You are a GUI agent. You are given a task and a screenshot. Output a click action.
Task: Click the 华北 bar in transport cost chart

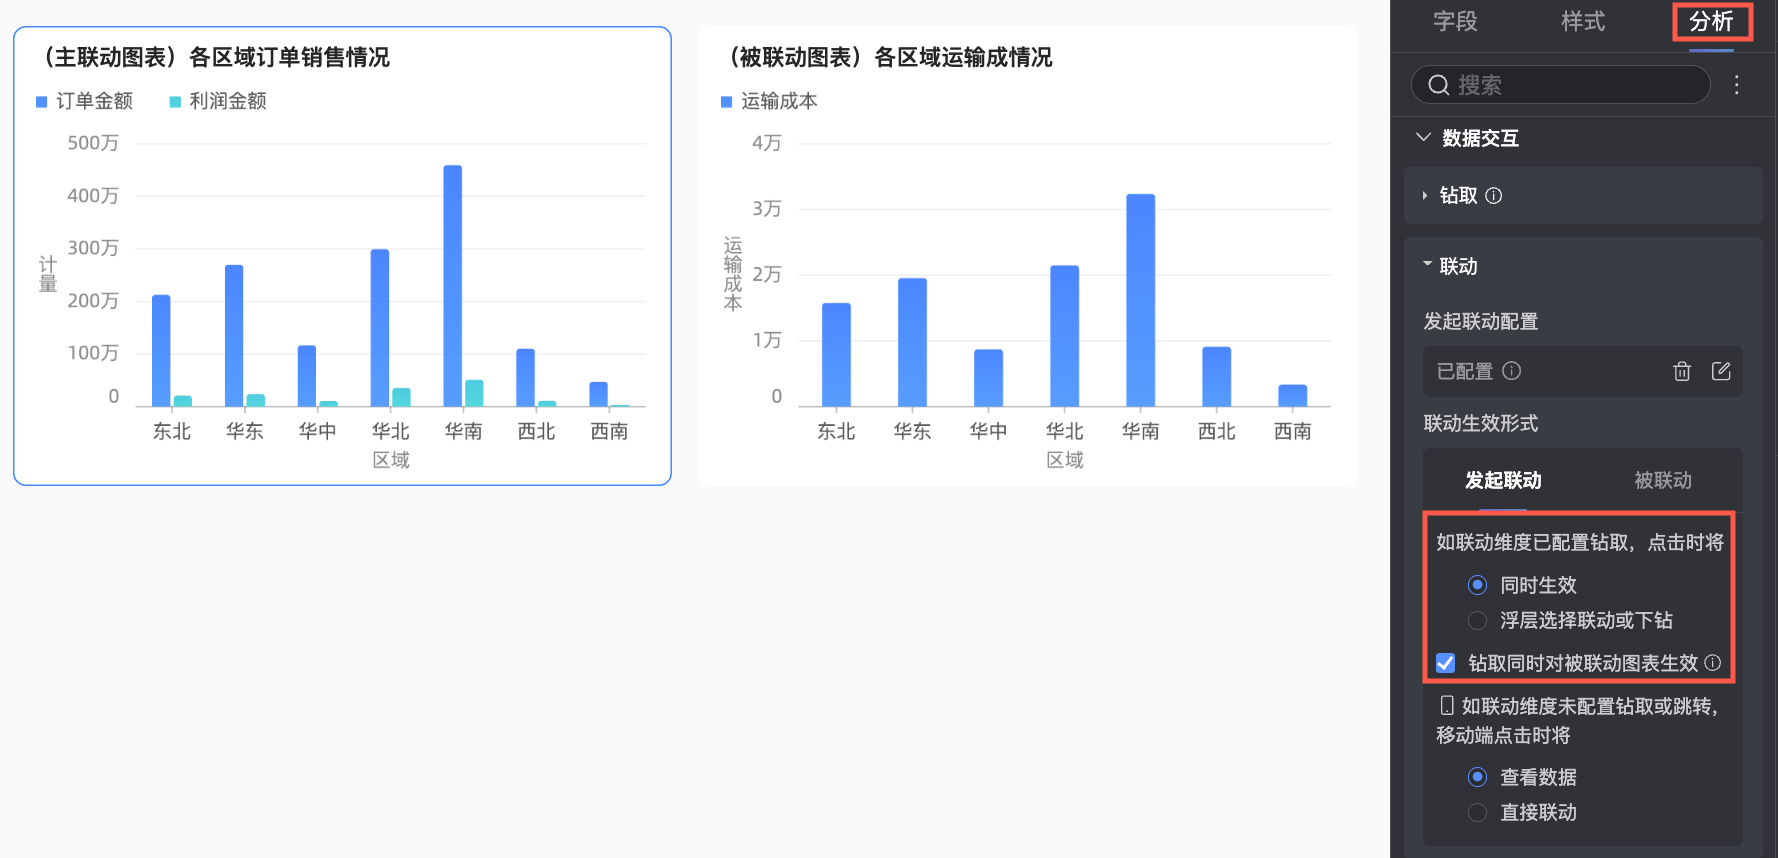[1064, 336]
